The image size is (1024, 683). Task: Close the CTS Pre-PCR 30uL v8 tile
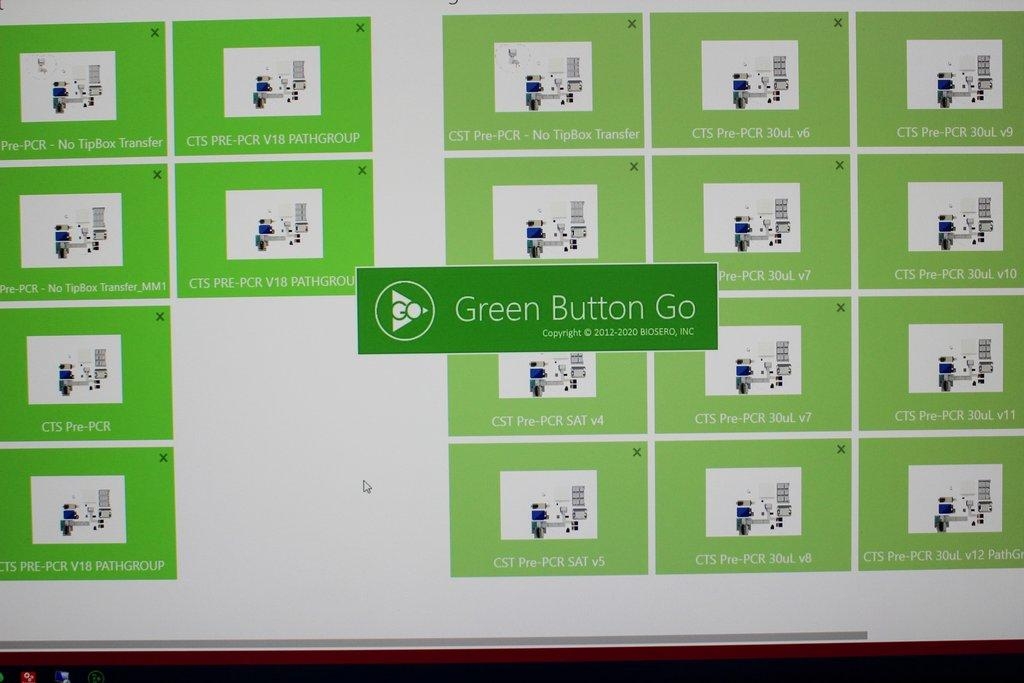(x=841, y=449)
